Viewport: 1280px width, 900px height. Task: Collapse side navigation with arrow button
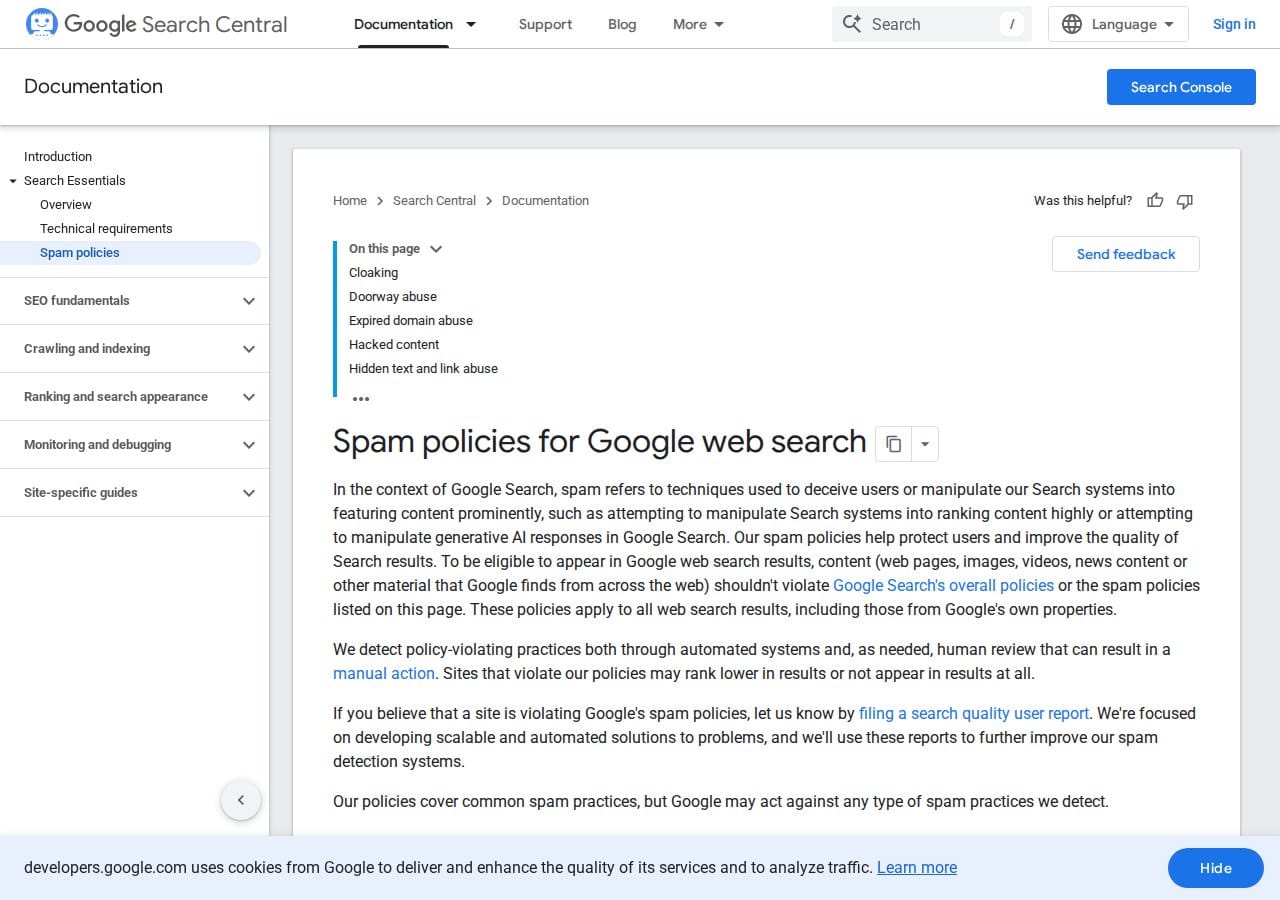click(241, 800)
